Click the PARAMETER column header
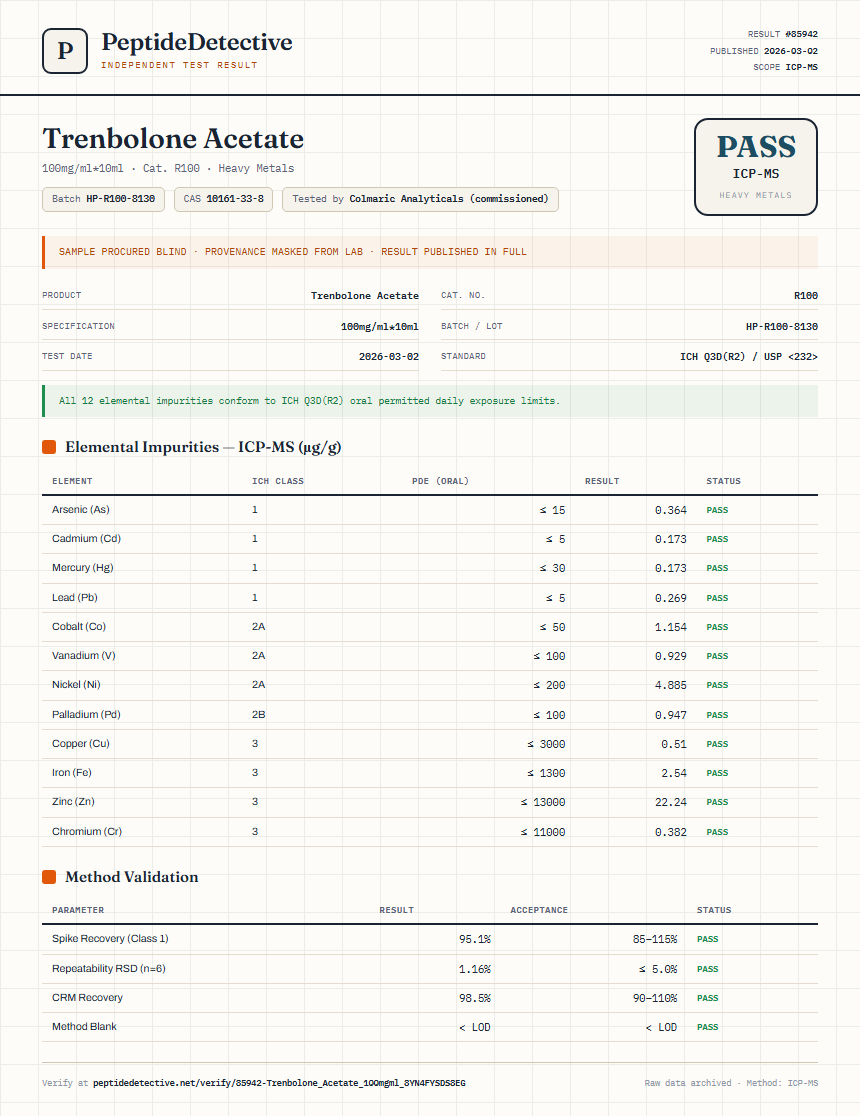 click(x=78, y=910)
